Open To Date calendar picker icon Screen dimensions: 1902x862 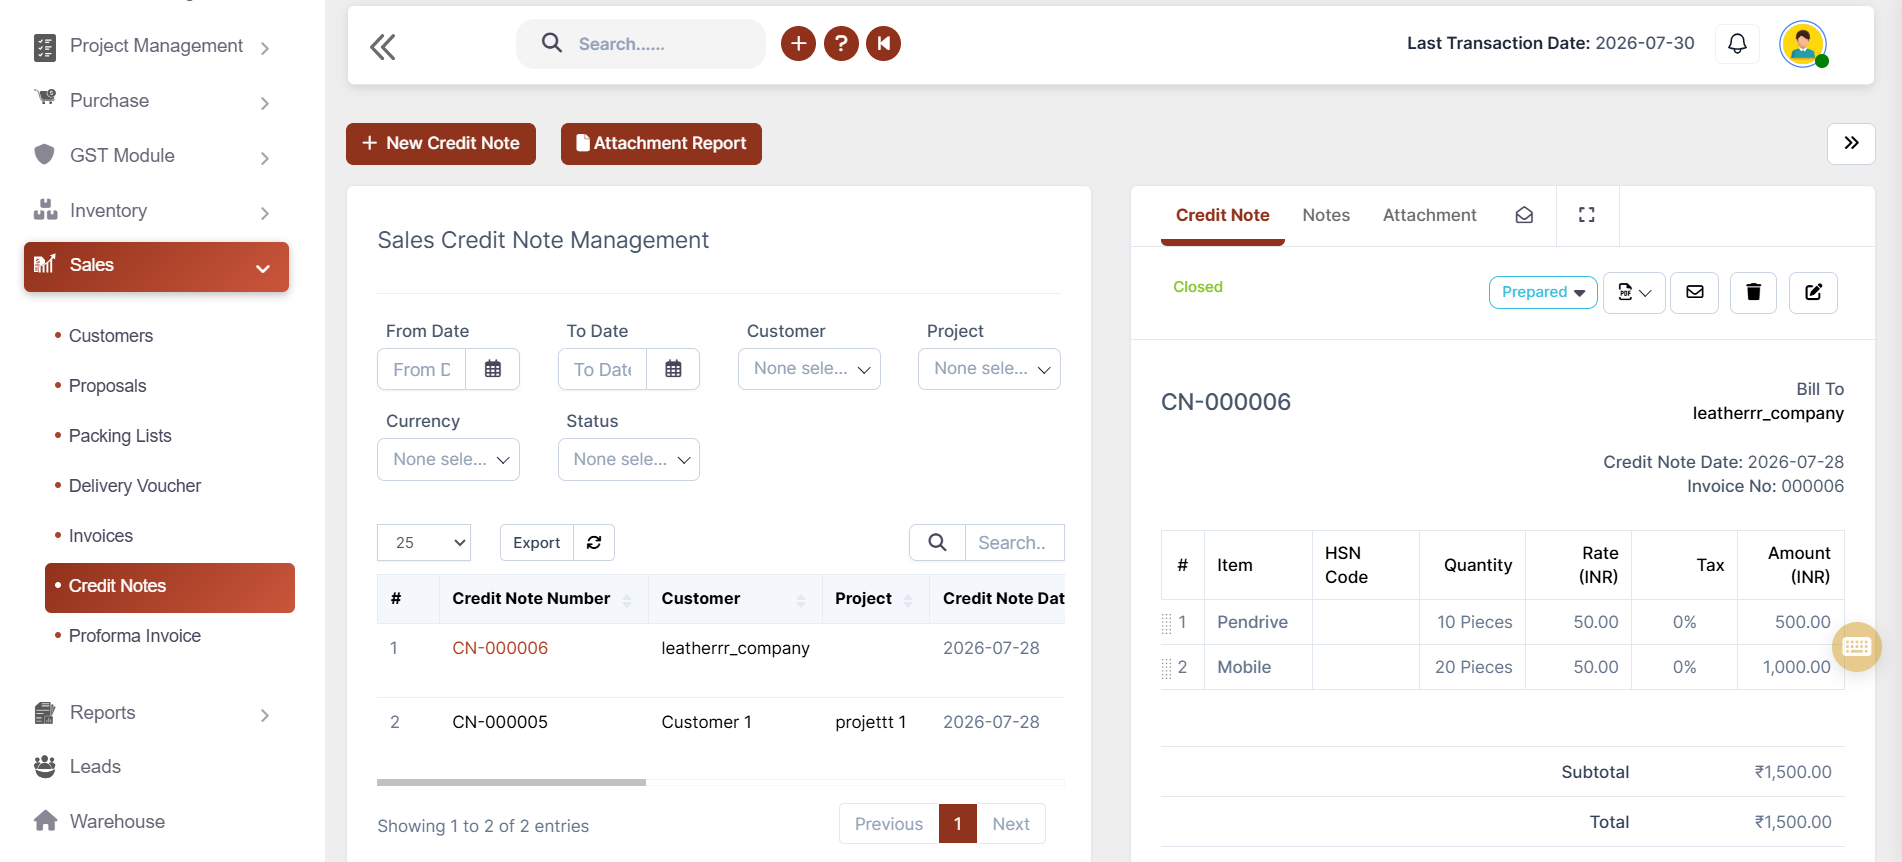(673, 369)
